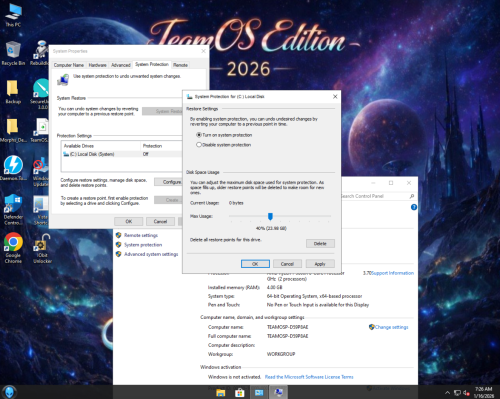500x399 pixels.
Task: Select the TeamOS file on the desktop
Action: pos(41,130)
